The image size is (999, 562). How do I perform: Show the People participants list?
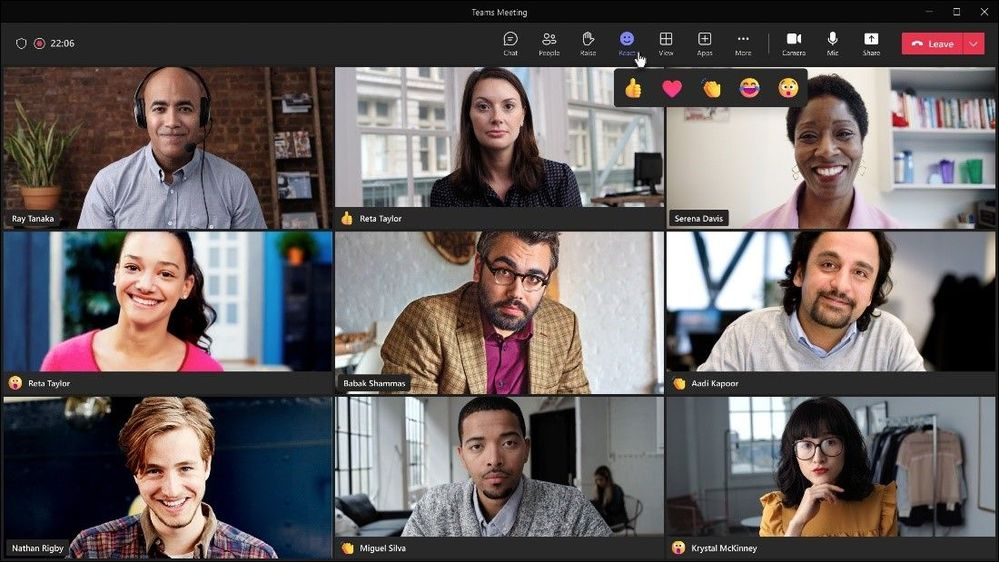(x=549, y=42)
